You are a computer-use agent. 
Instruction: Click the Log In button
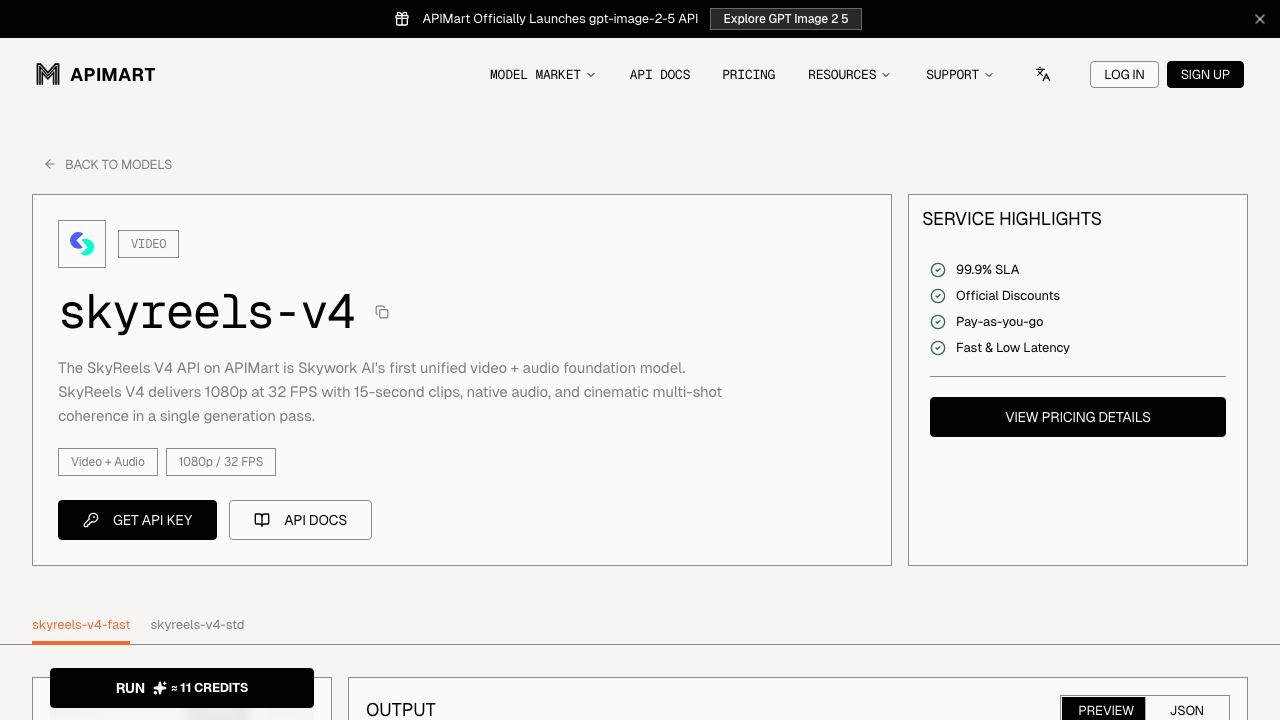(1124, 74)
